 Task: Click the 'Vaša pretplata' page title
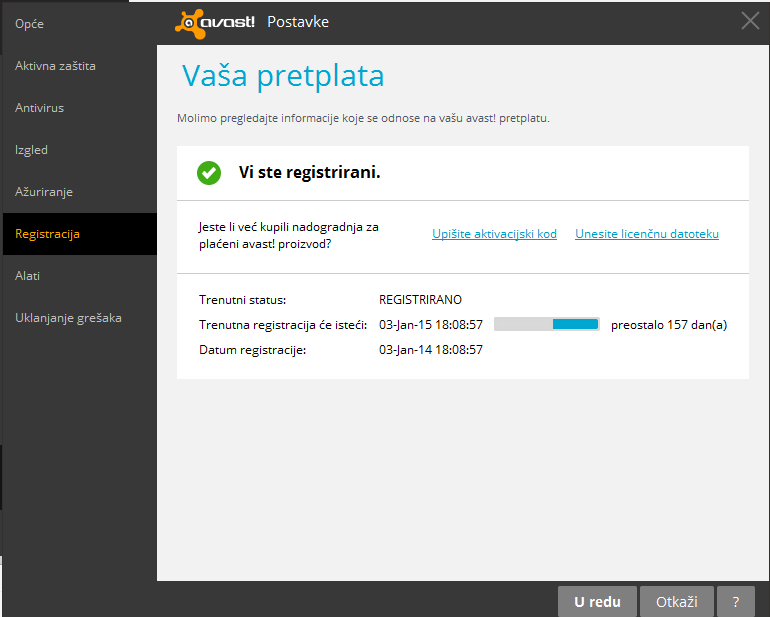click(x=283, y=76)
